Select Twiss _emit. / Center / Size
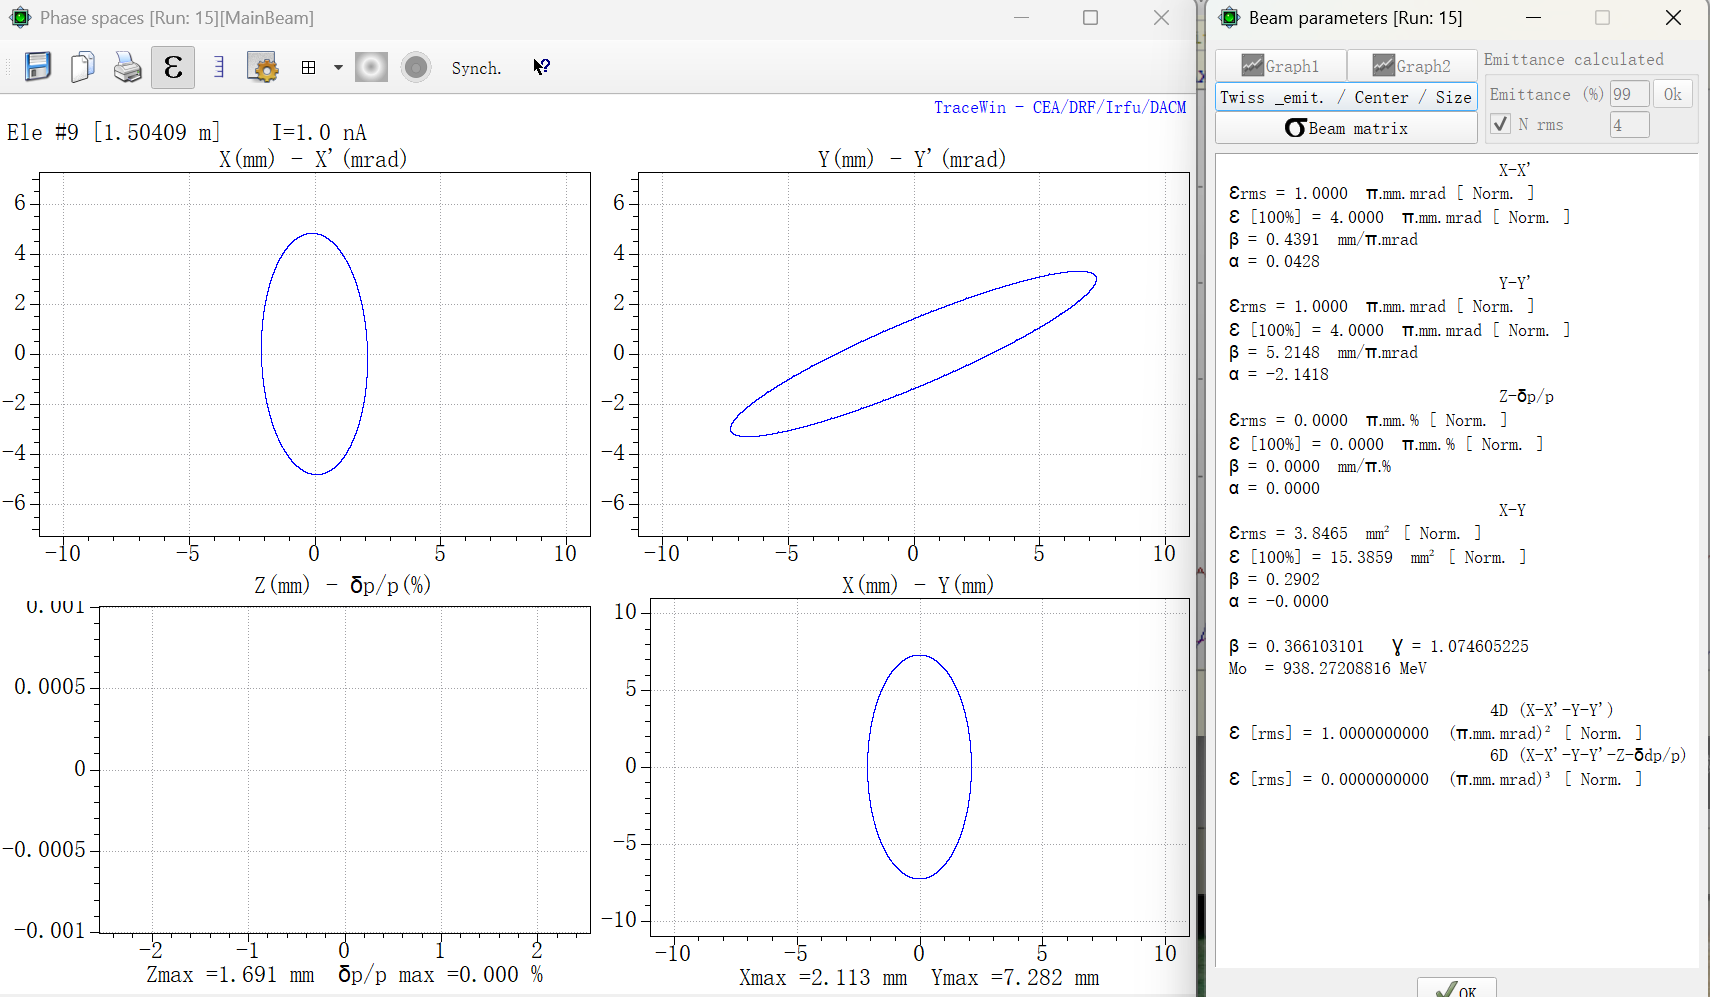Screen dimensions: 1710x997 [x=1345, y=97]
